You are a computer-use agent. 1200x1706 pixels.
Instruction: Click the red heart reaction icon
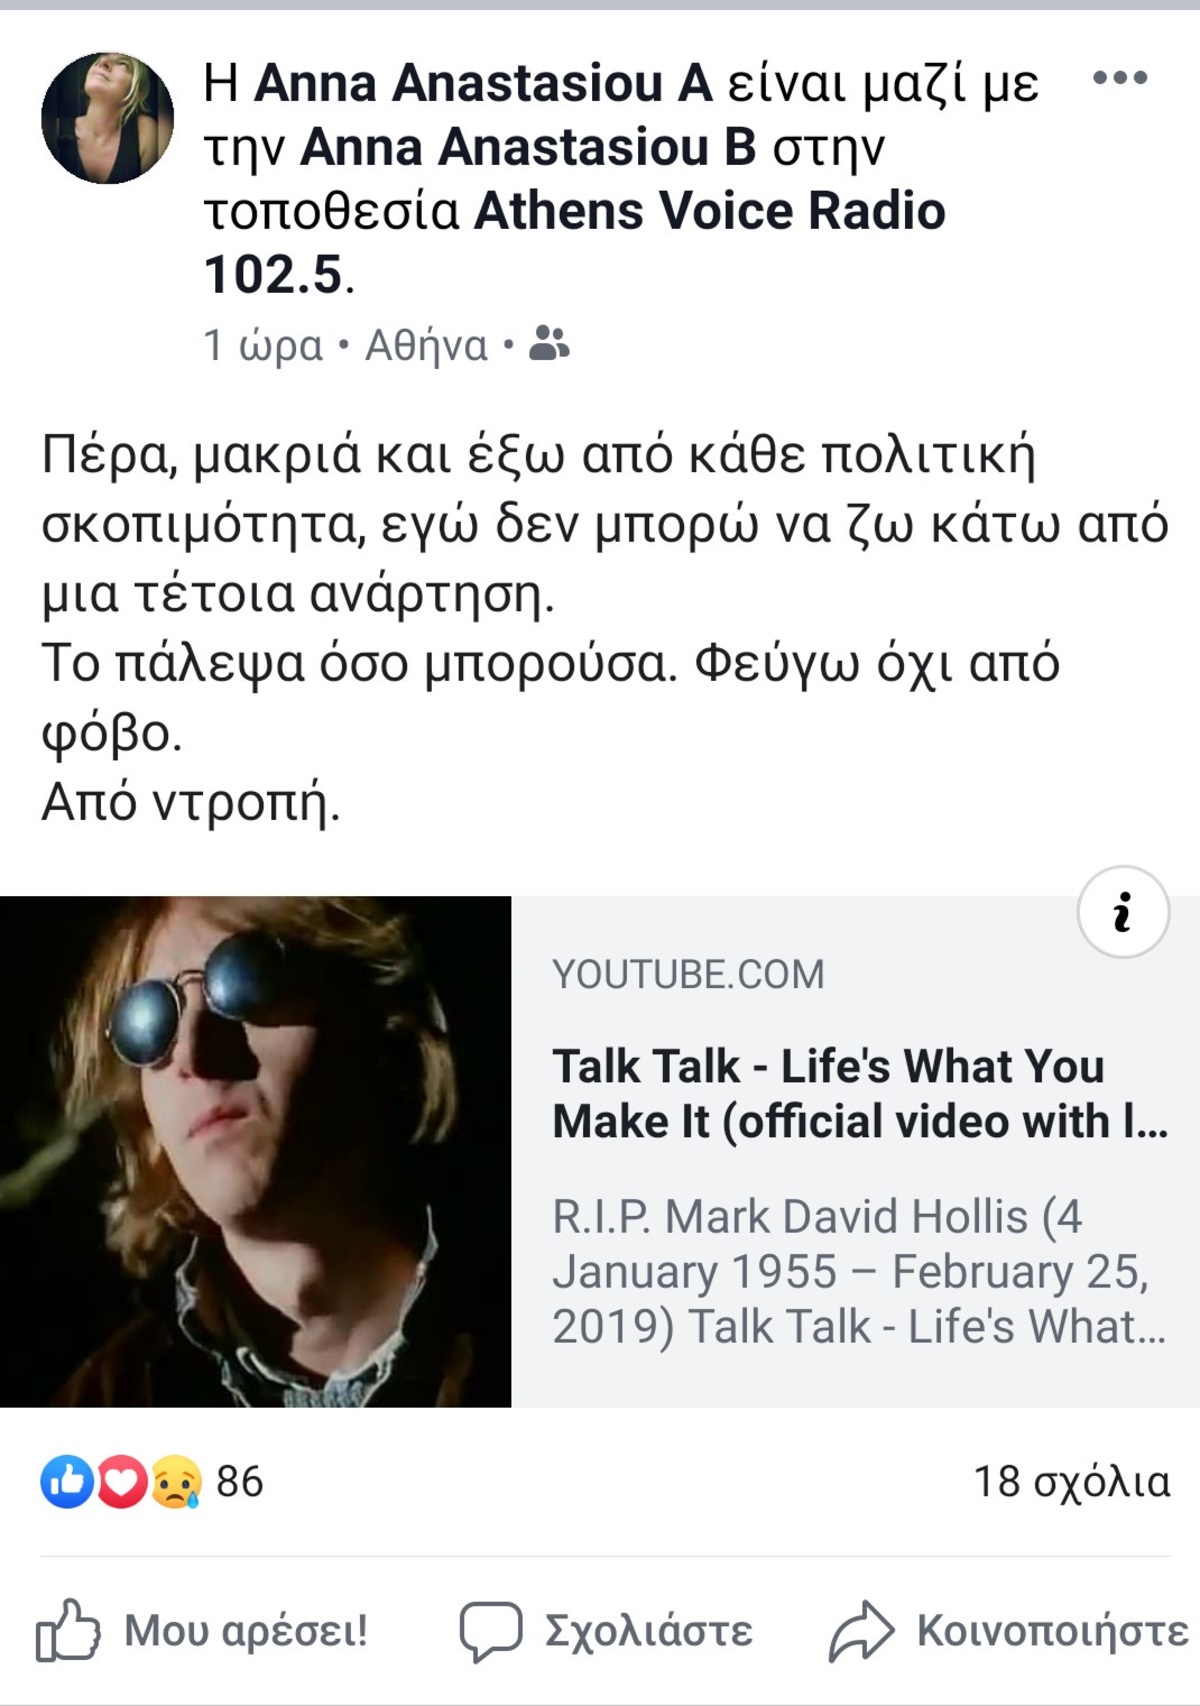tap(121, 1482)
